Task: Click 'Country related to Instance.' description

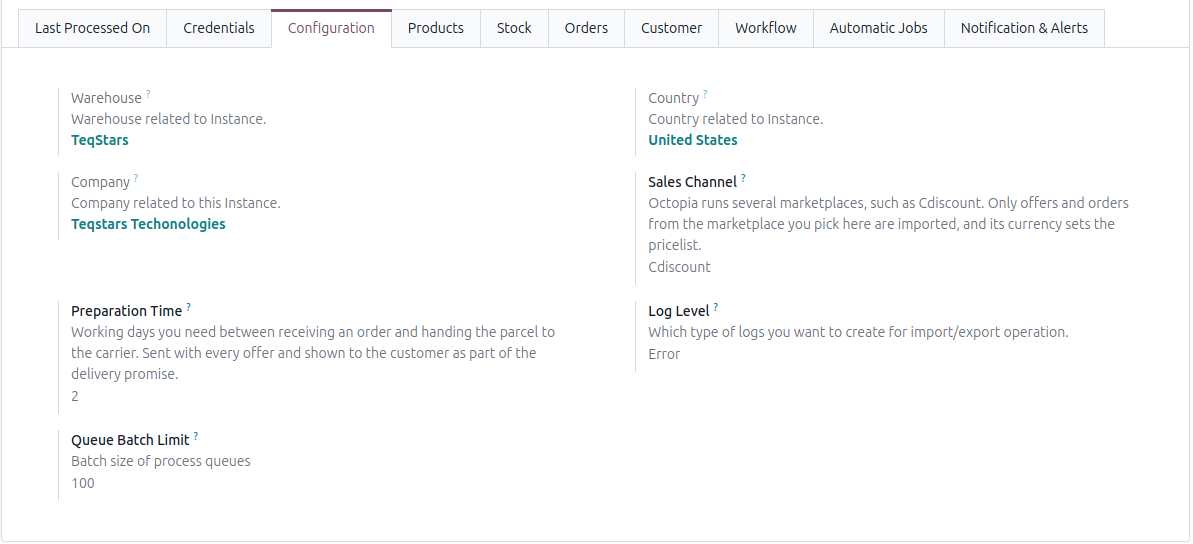Action: point(736,119)
